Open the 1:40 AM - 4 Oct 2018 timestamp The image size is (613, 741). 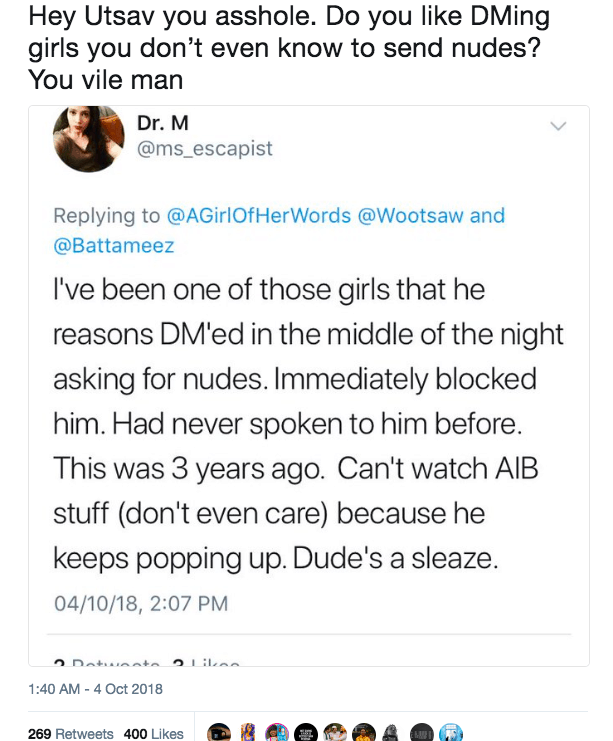pyautogui.click(x=95, y=688)
